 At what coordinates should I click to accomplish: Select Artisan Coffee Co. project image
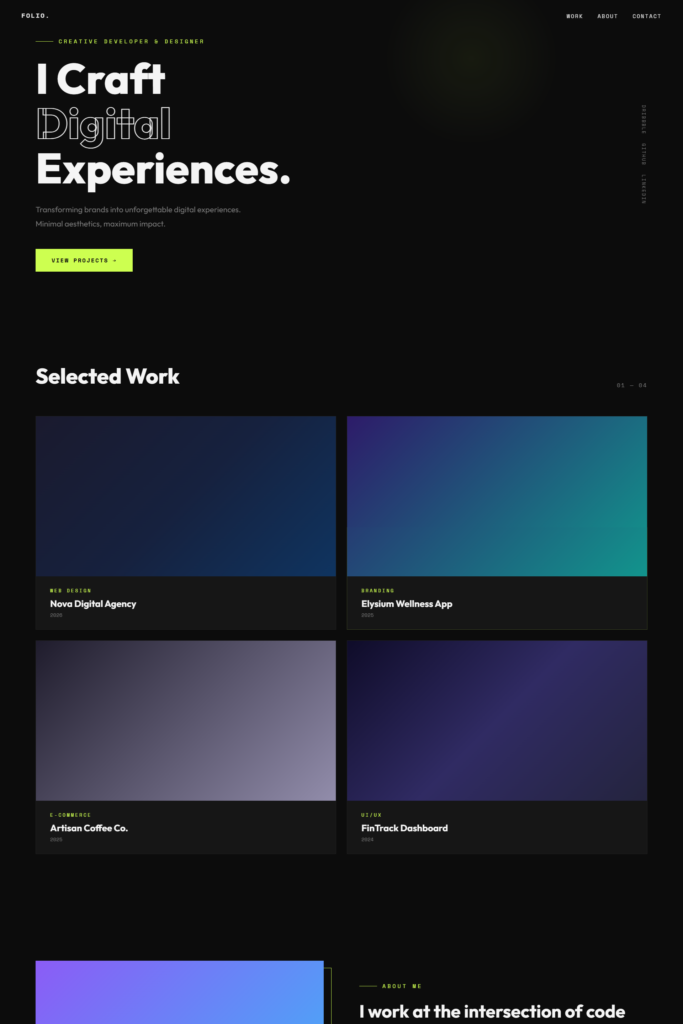[185, 720]
